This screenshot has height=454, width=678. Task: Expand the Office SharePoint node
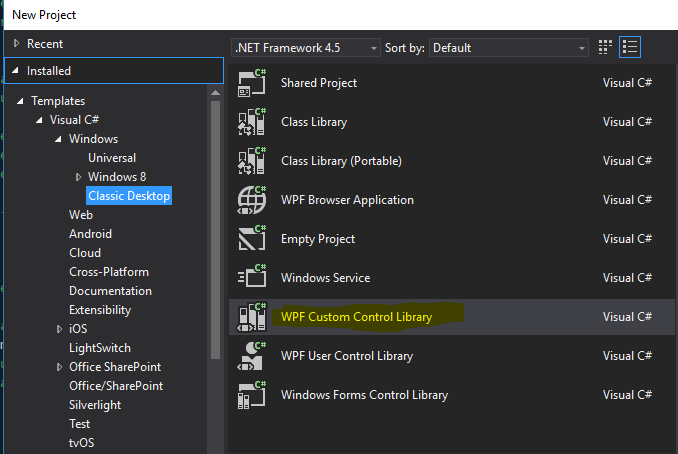tap(59, 367)
